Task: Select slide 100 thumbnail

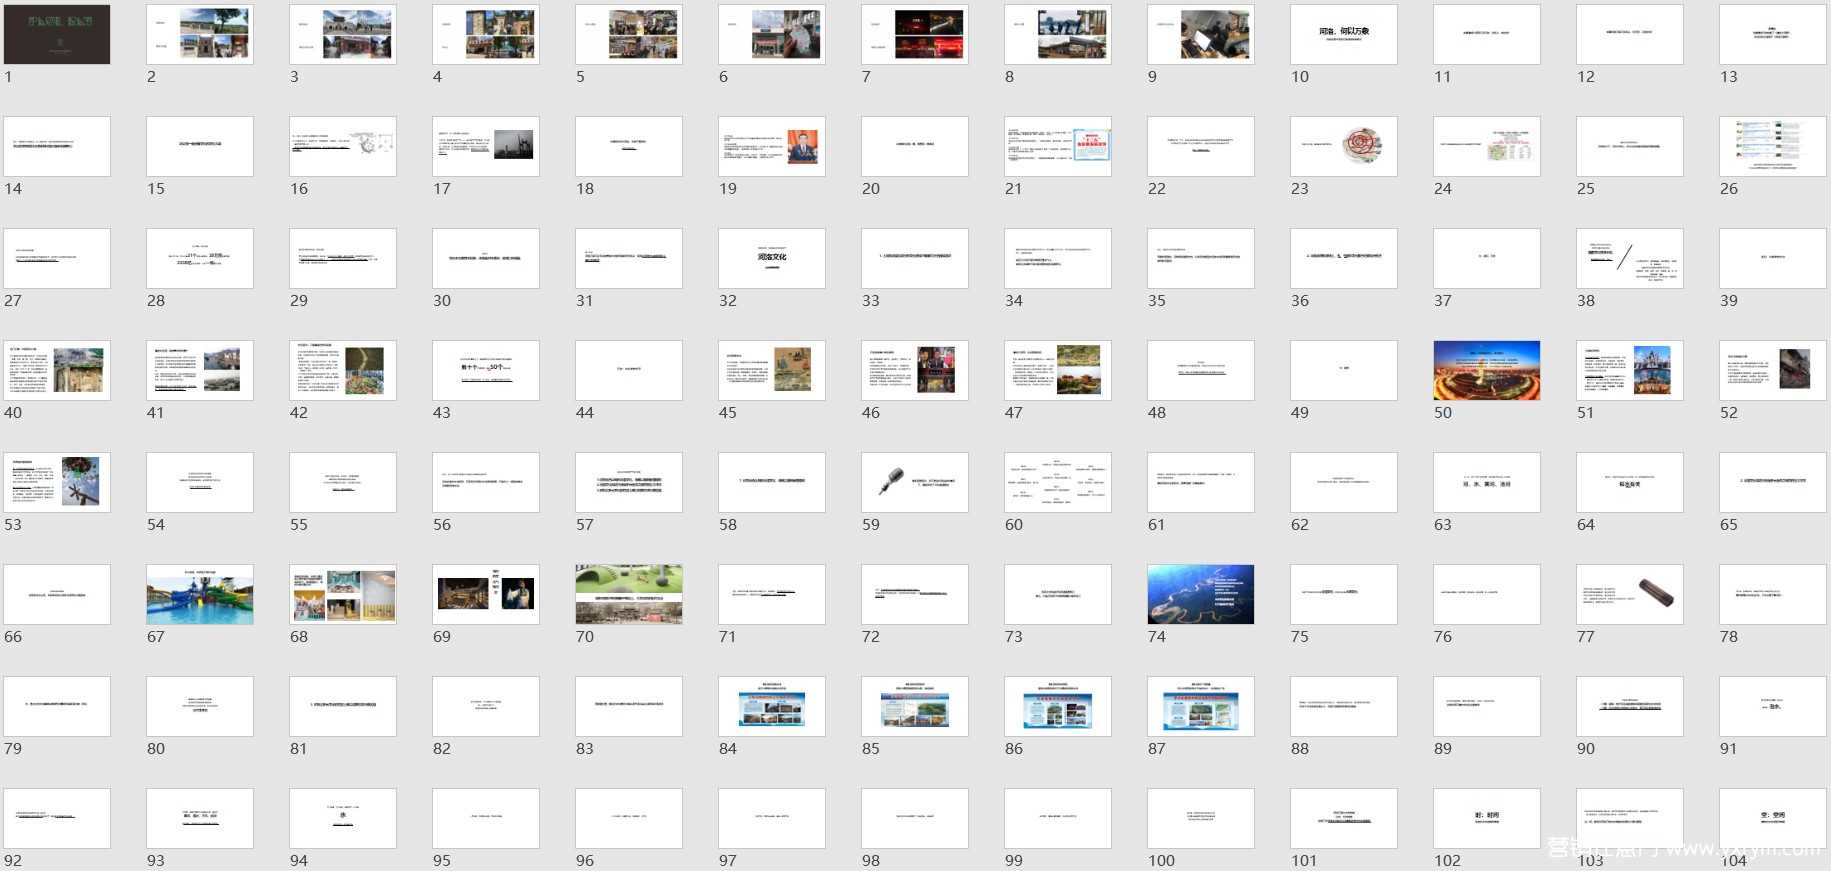Action: click(x=1201, y=818)
